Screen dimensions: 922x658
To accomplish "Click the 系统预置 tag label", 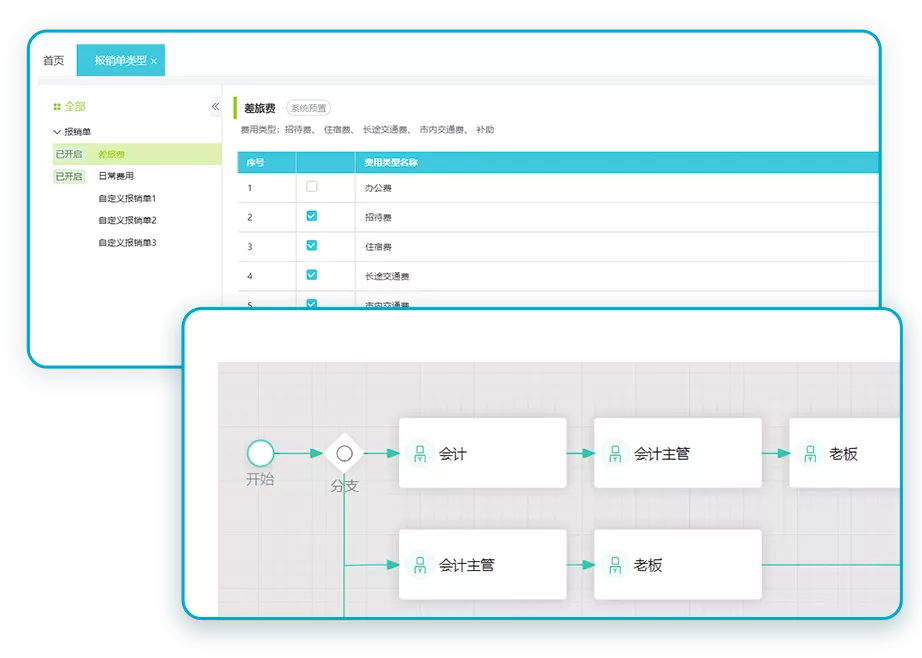I will point(308,108).
